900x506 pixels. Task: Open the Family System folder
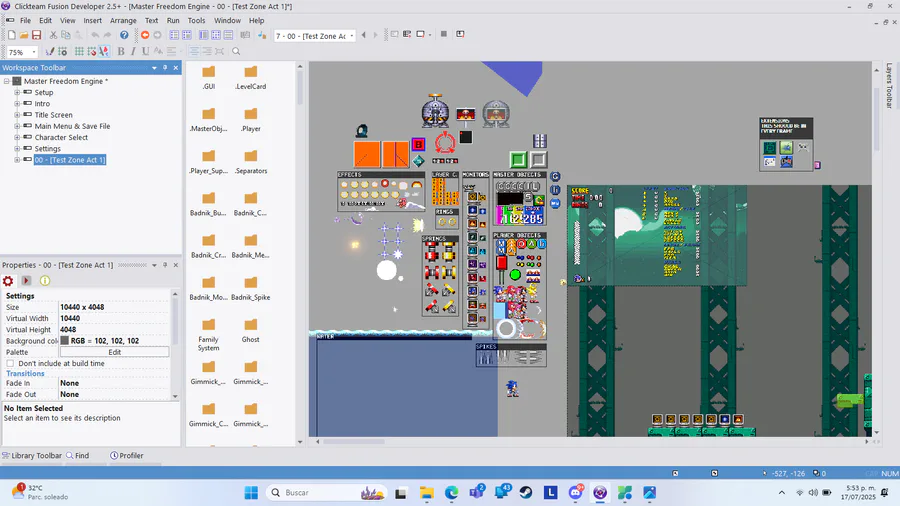coord(208,335)
